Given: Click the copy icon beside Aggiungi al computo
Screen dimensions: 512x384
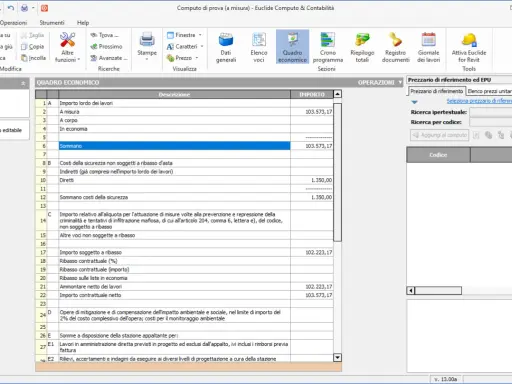Looking at the screenshot, I should (x=488, y=135).
